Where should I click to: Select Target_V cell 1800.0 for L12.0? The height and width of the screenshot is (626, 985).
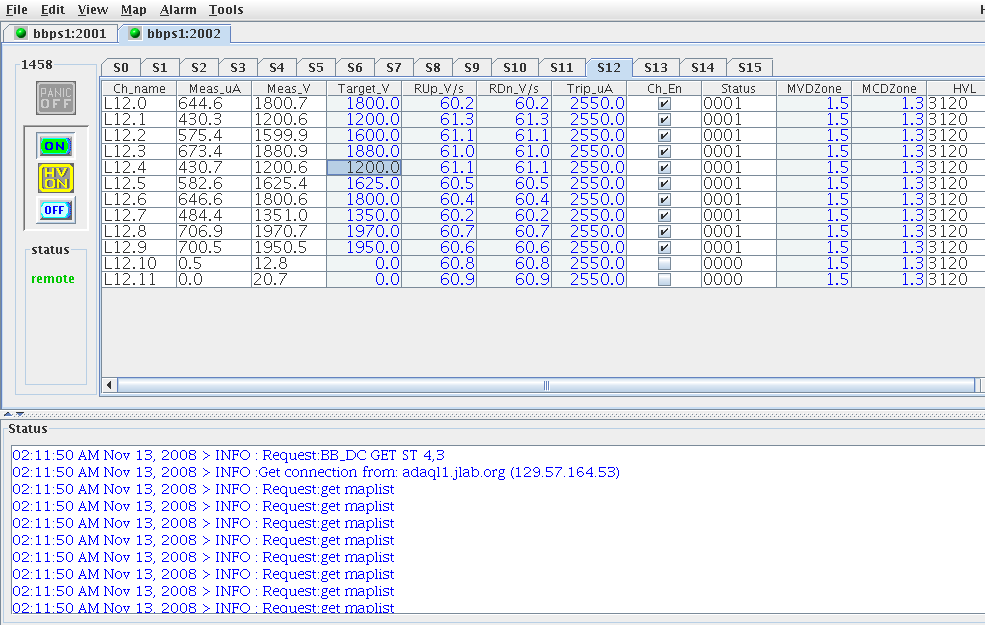click(364, 104)
